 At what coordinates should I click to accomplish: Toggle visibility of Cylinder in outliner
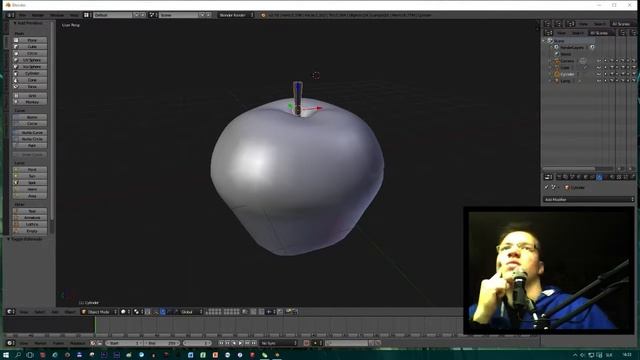(599, 74)
